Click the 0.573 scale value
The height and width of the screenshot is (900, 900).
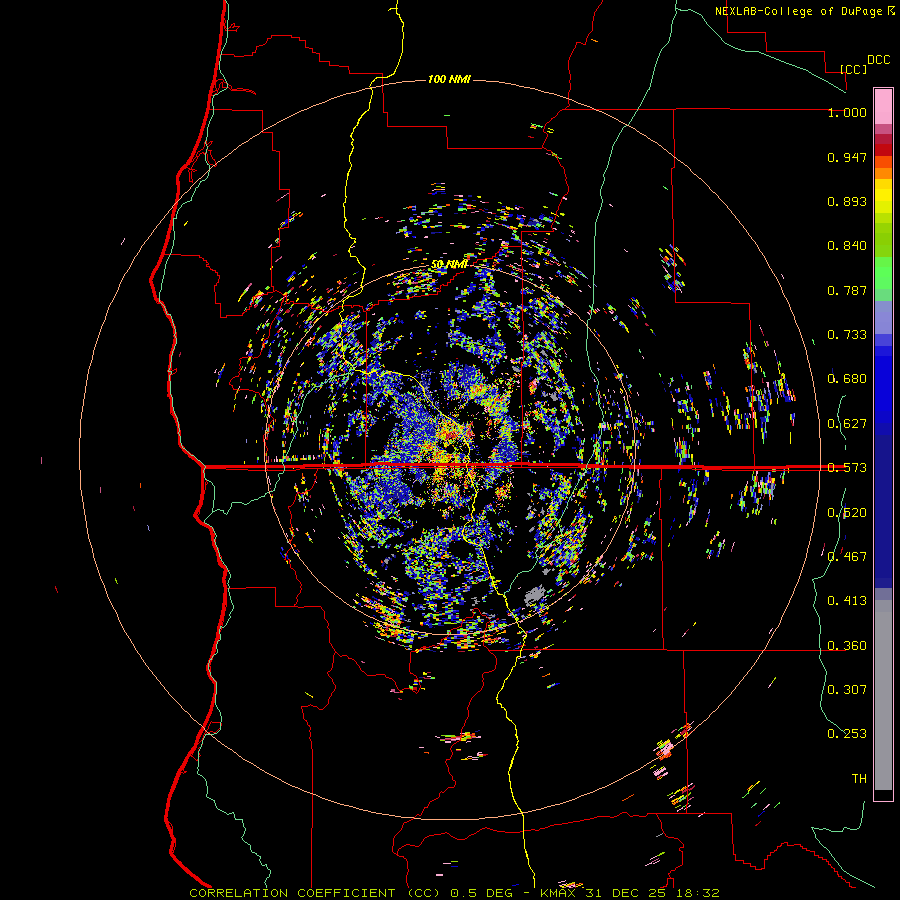pyautogui.click(x=847, y=468)
